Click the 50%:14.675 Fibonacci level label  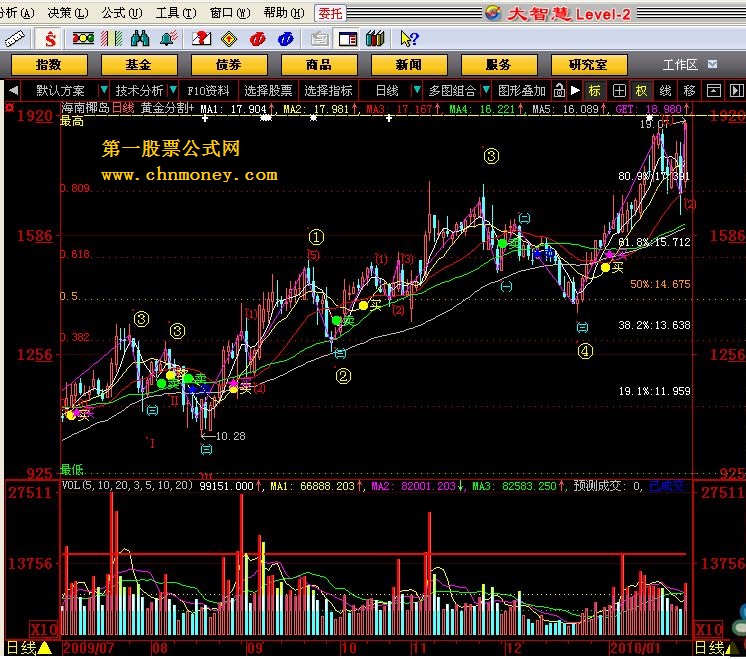(x=660, y=284)
